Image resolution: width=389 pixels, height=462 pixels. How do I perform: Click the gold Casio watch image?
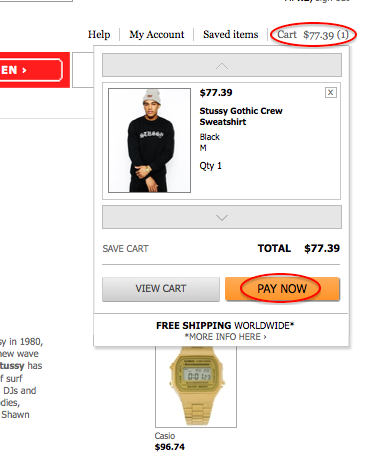pos(196,386)
